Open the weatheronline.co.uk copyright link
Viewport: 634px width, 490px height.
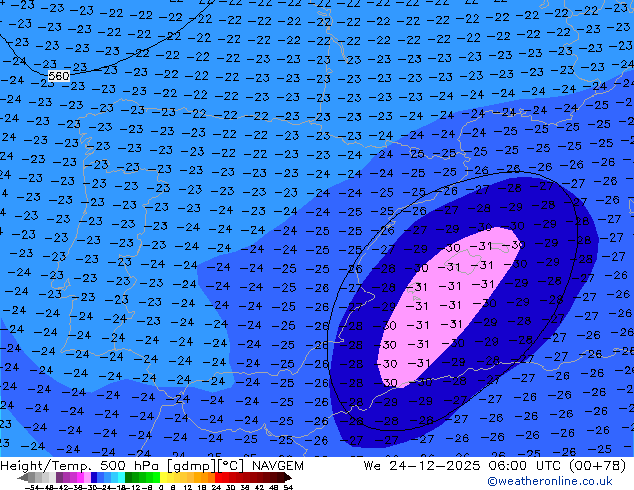pyautogui.click(x=550, y=481)
